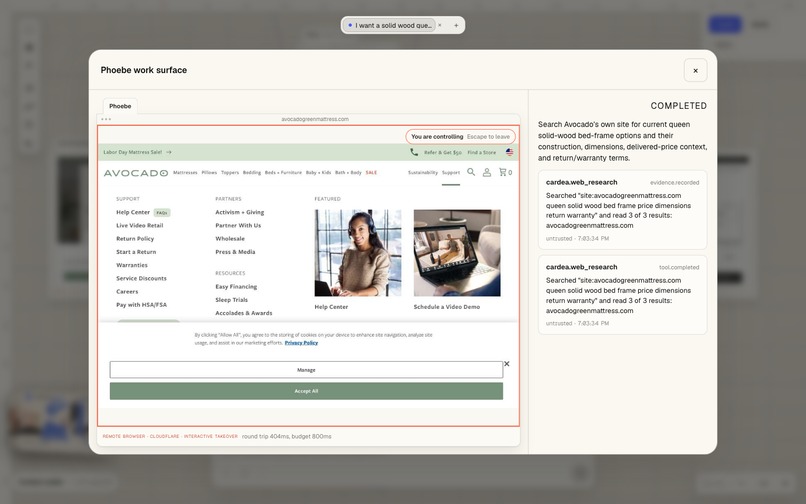Open the SALE nav item
The height and width of the screenshot is (504, 806).
[371, 173]
